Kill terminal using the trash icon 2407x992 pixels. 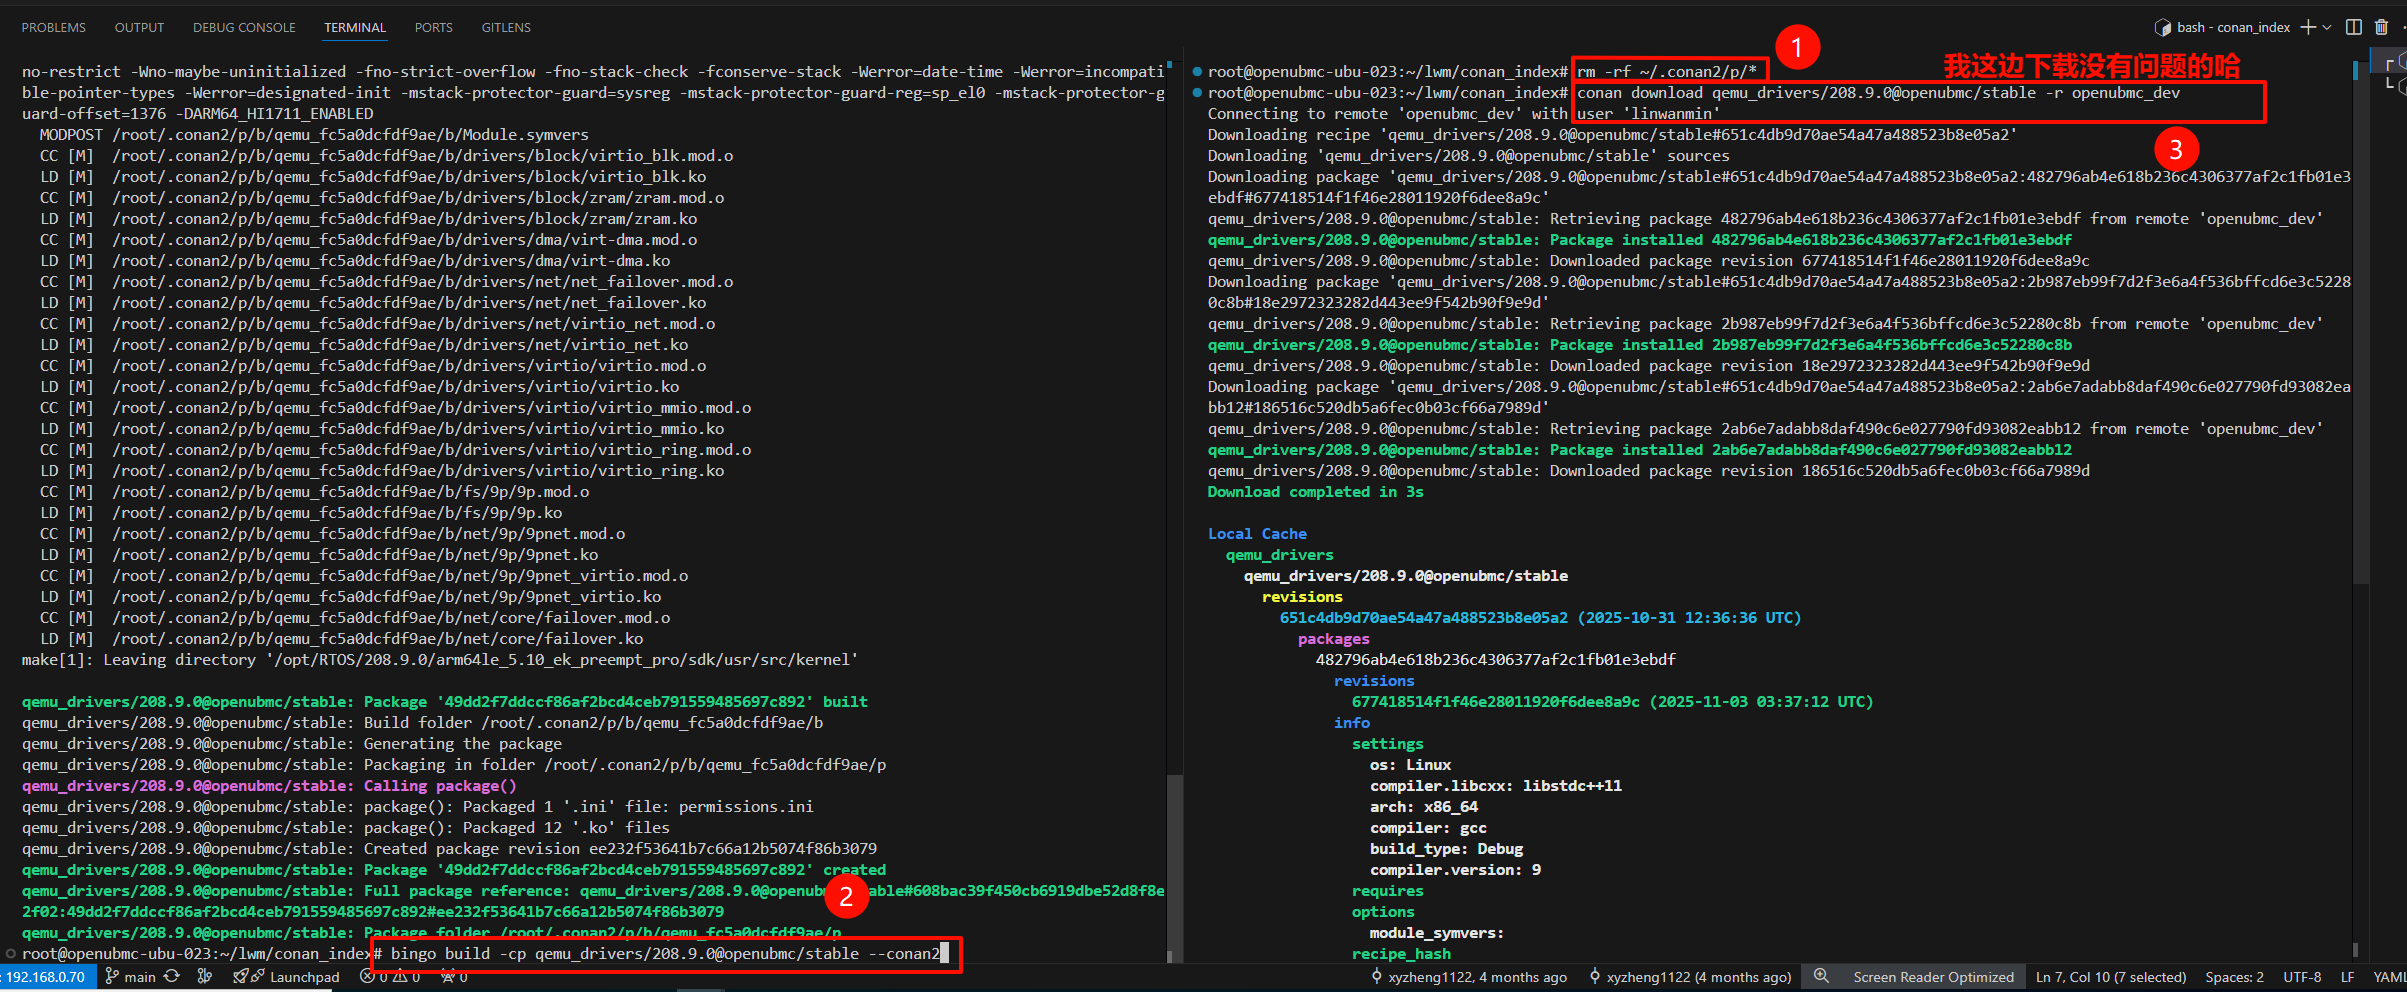(x=2381, y=27)
